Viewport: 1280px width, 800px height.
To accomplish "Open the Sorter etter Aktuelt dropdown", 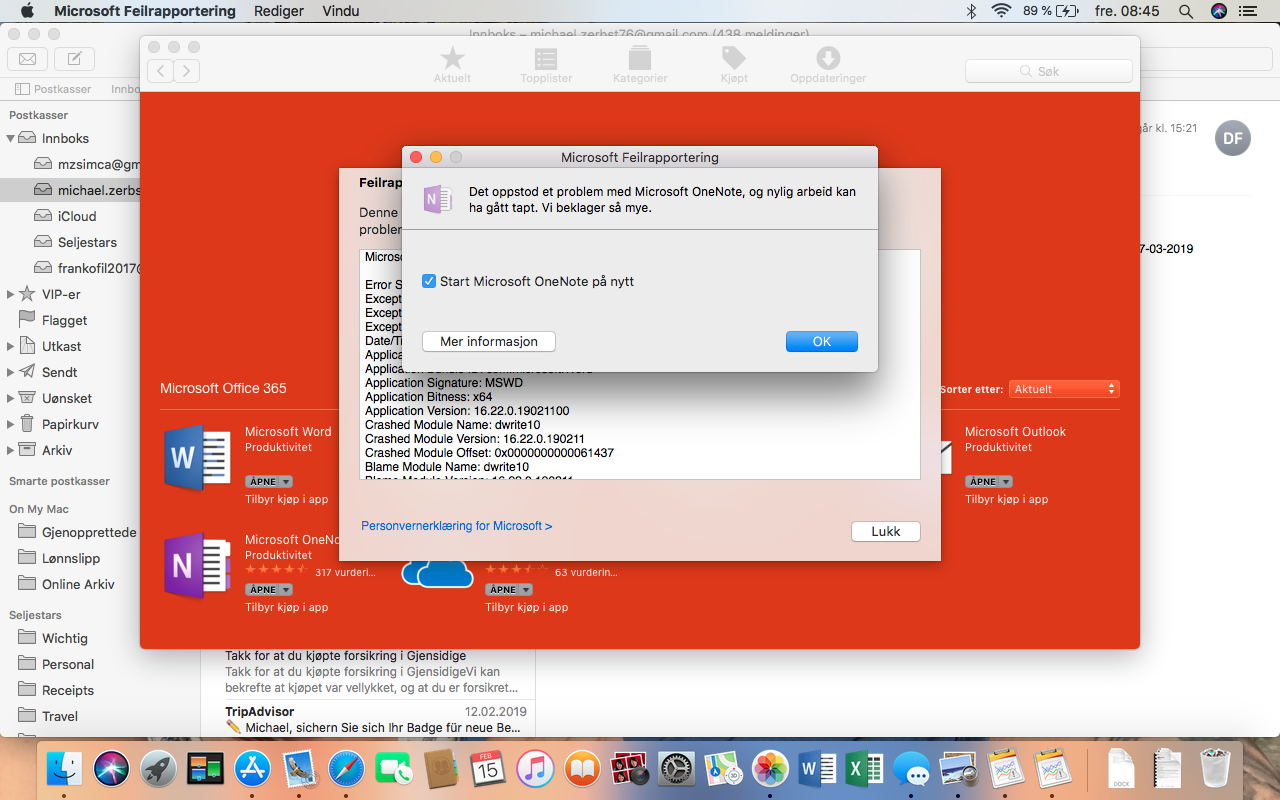I will click(1064, 389).
